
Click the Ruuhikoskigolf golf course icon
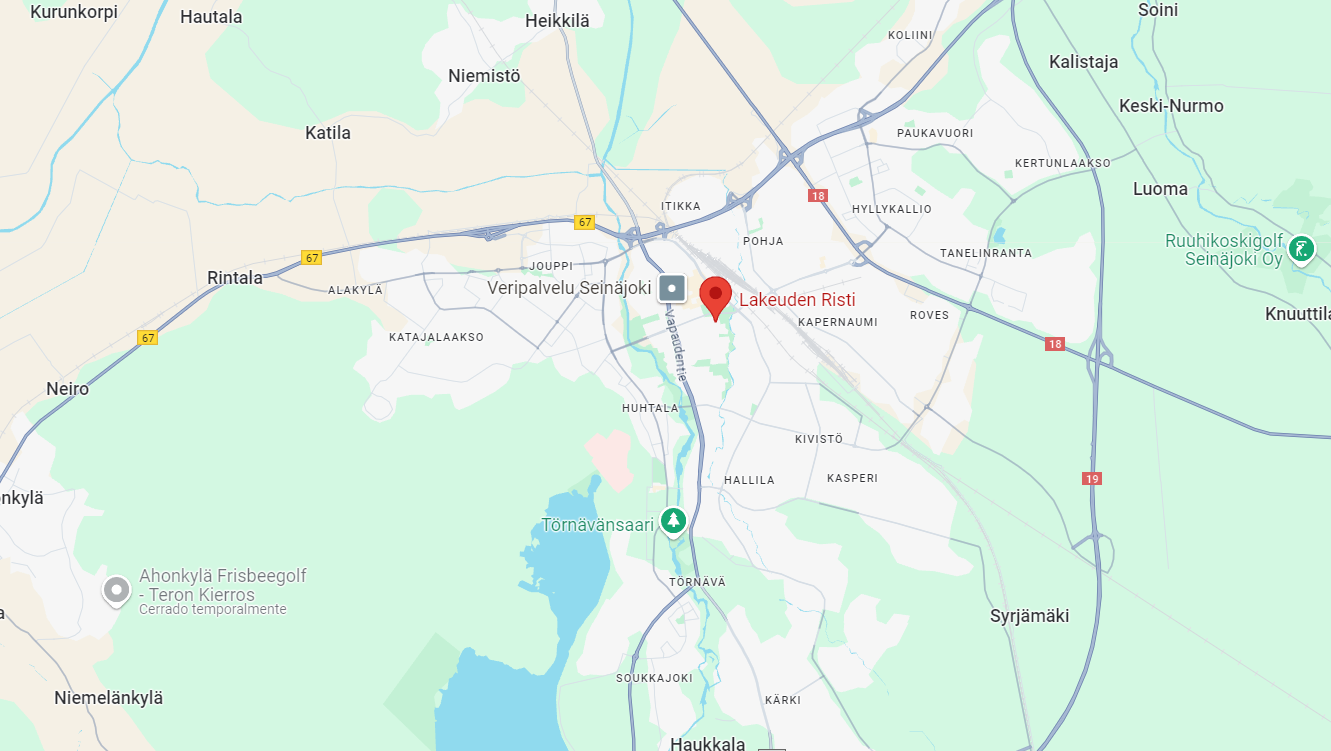click(x=1301, y=249)
